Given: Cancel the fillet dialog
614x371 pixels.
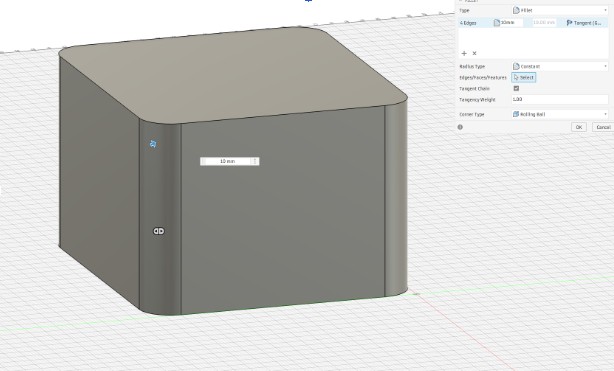Looking at the screenshot, I should click(x=603, y=127).
